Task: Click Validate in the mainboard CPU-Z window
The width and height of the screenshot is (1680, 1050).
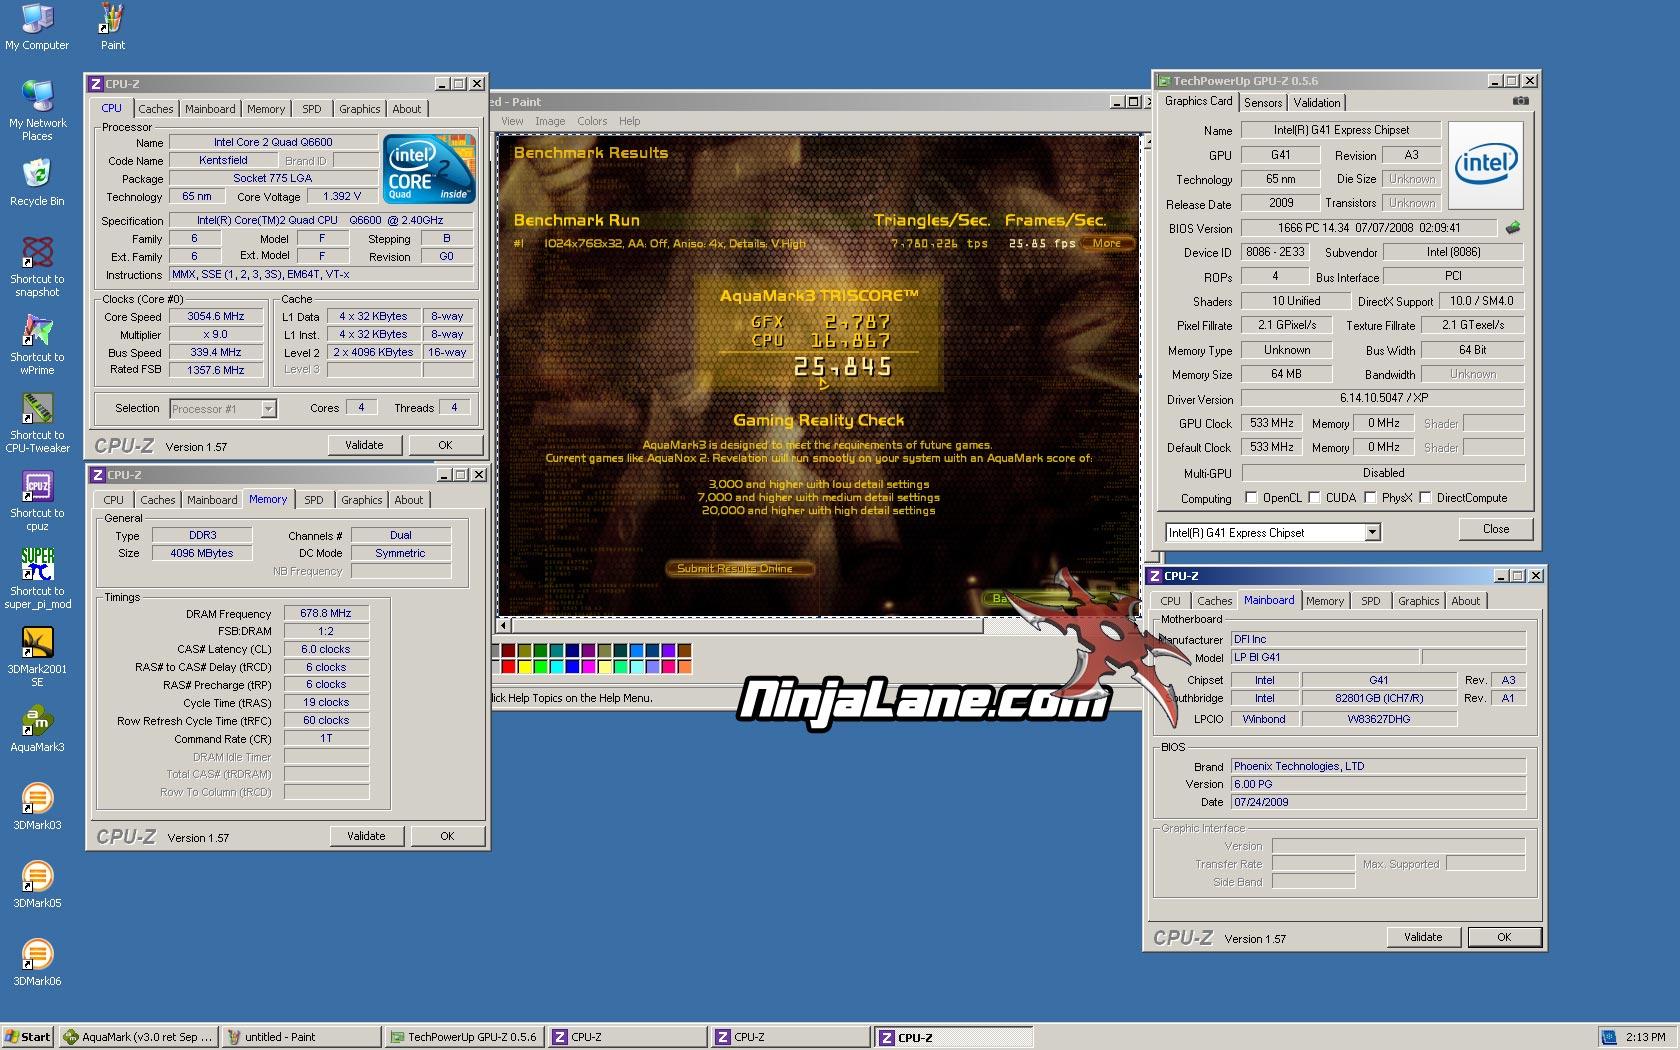Action: 1423,937
